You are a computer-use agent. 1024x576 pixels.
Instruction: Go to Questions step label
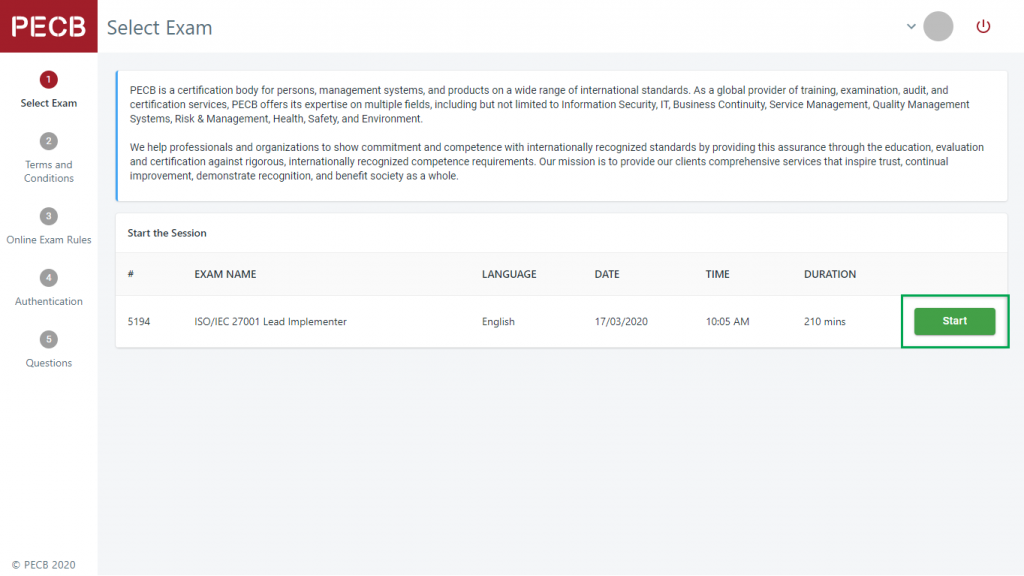(48, 363)
